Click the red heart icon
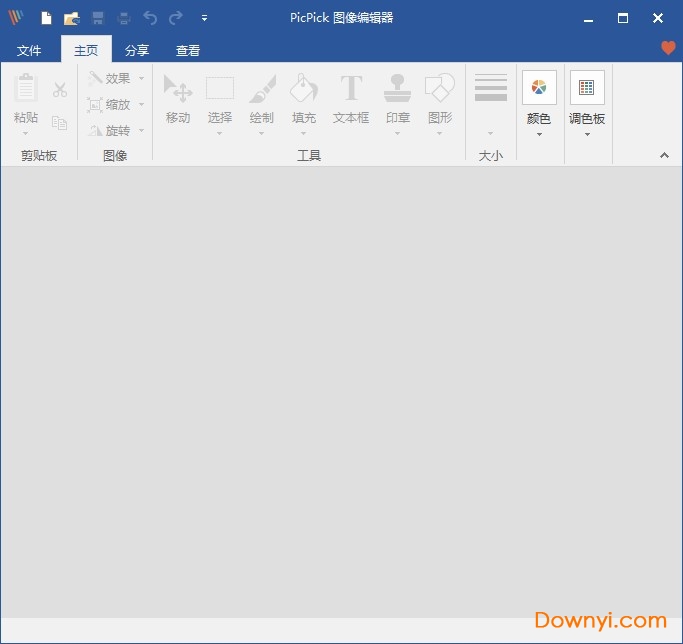This screenshot has width=683, height=644. click(x=669, y=48)
